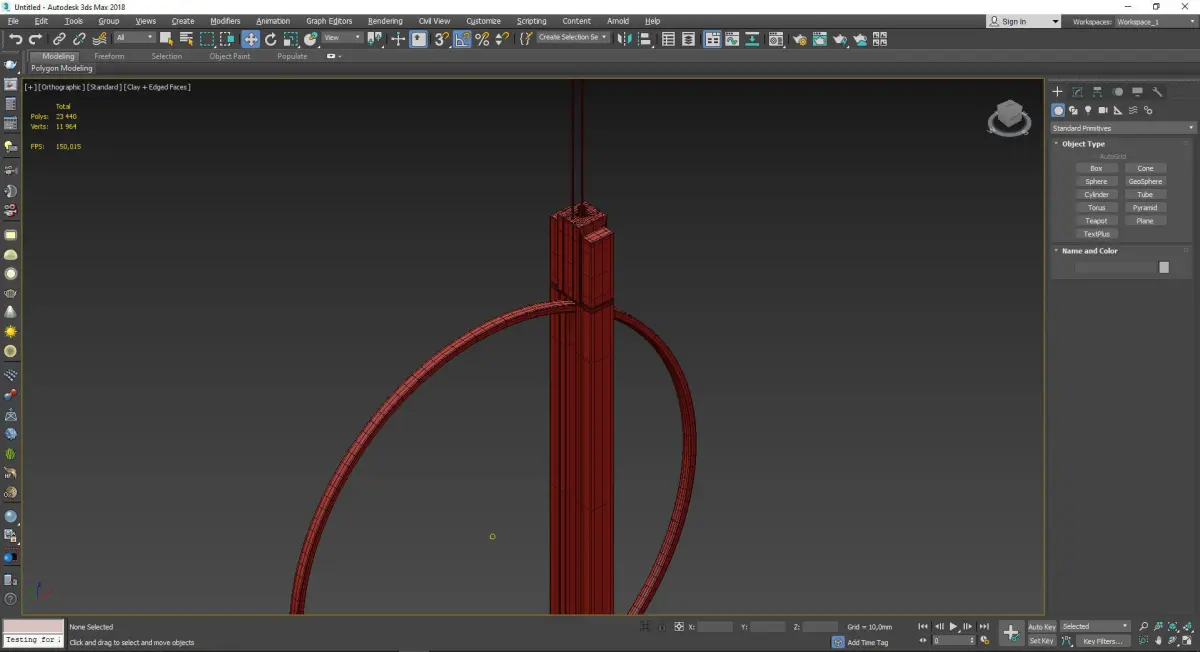Click the X coordinate input field

[x=715, y=626]
